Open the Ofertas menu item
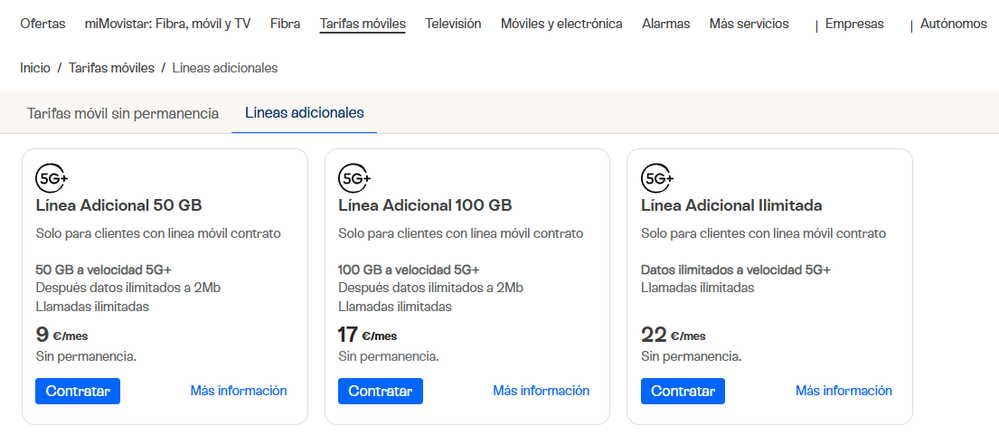The image size is (999, 436). pyautogui.click(x=43, y=24)
